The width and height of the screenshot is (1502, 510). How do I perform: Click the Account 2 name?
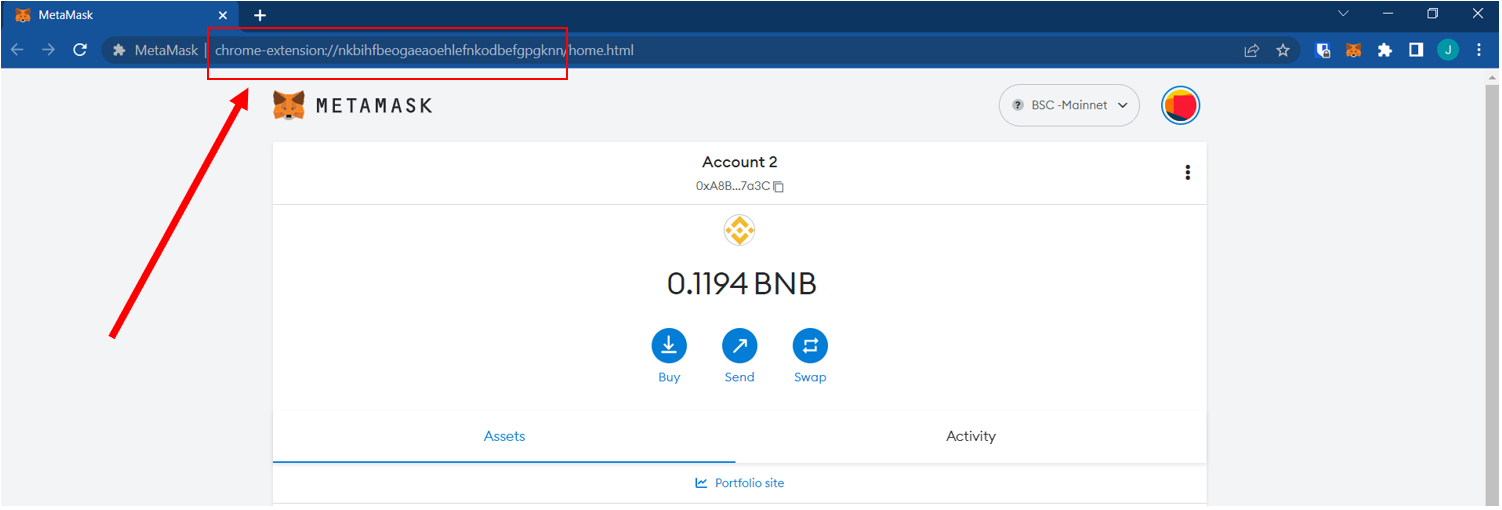coord(740,162)
